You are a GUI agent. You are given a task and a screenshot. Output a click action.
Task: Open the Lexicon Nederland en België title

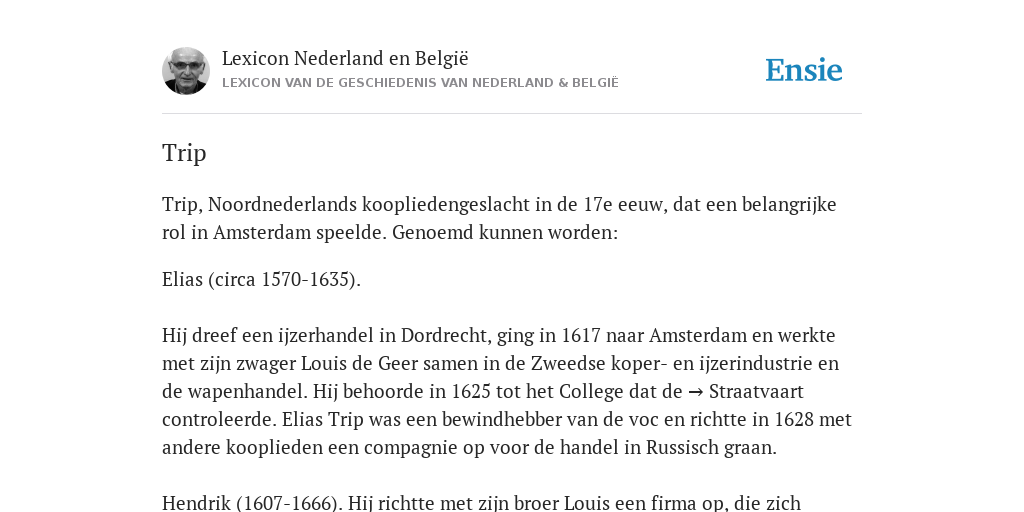pyautogui.click(x=345, y=58)
